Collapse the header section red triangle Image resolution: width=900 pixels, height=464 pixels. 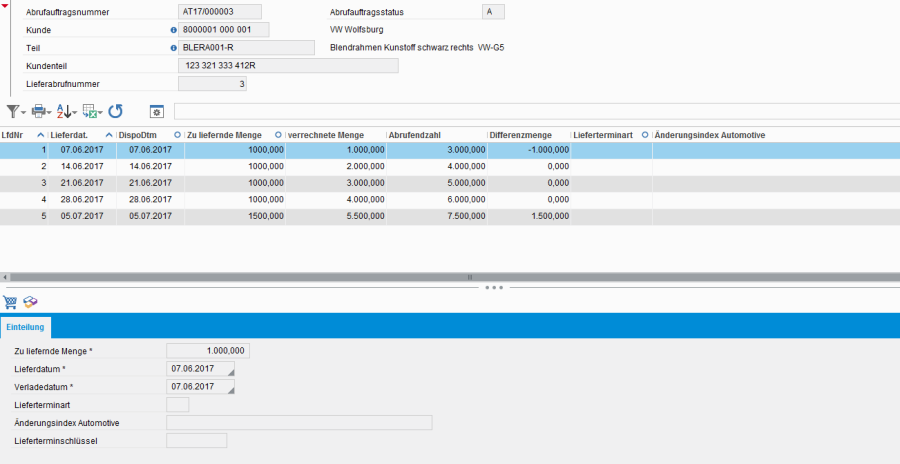click(6, 4)
